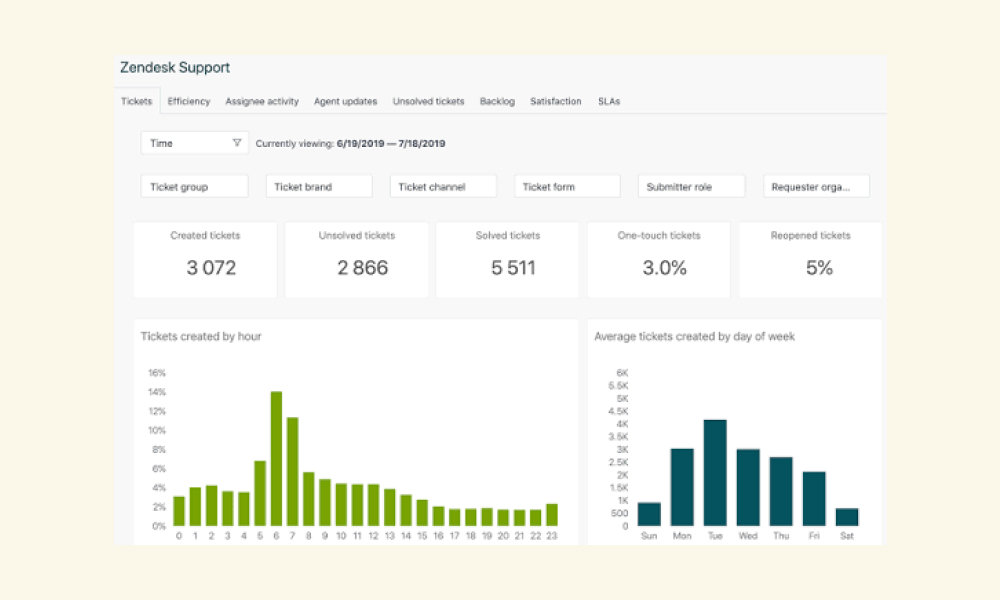Screen dimensions: 1000x600
Task: Switch to the Efficiency tab
Action: coord(189,101)
